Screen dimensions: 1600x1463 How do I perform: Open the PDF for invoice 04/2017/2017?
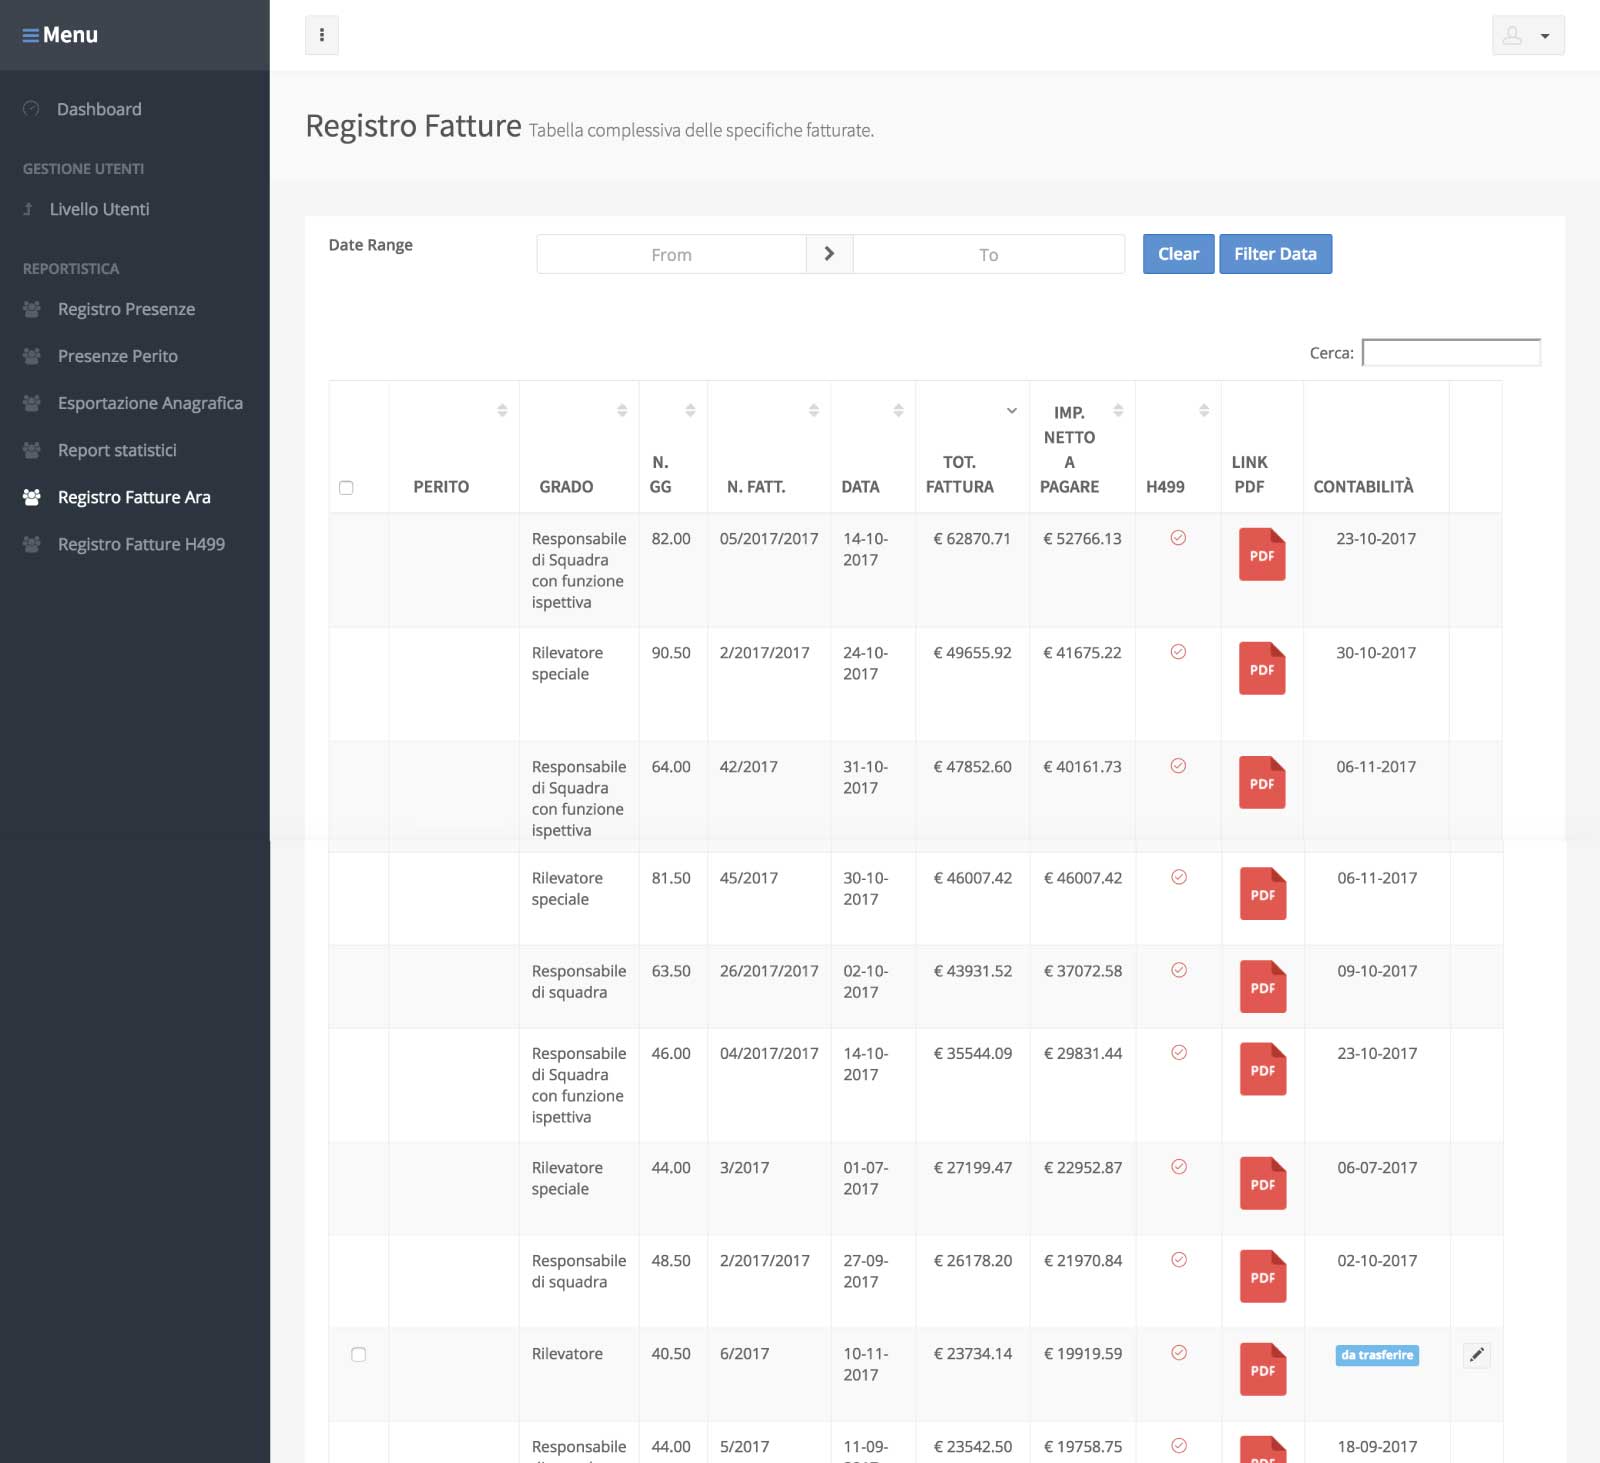tap(1263, 1069)
